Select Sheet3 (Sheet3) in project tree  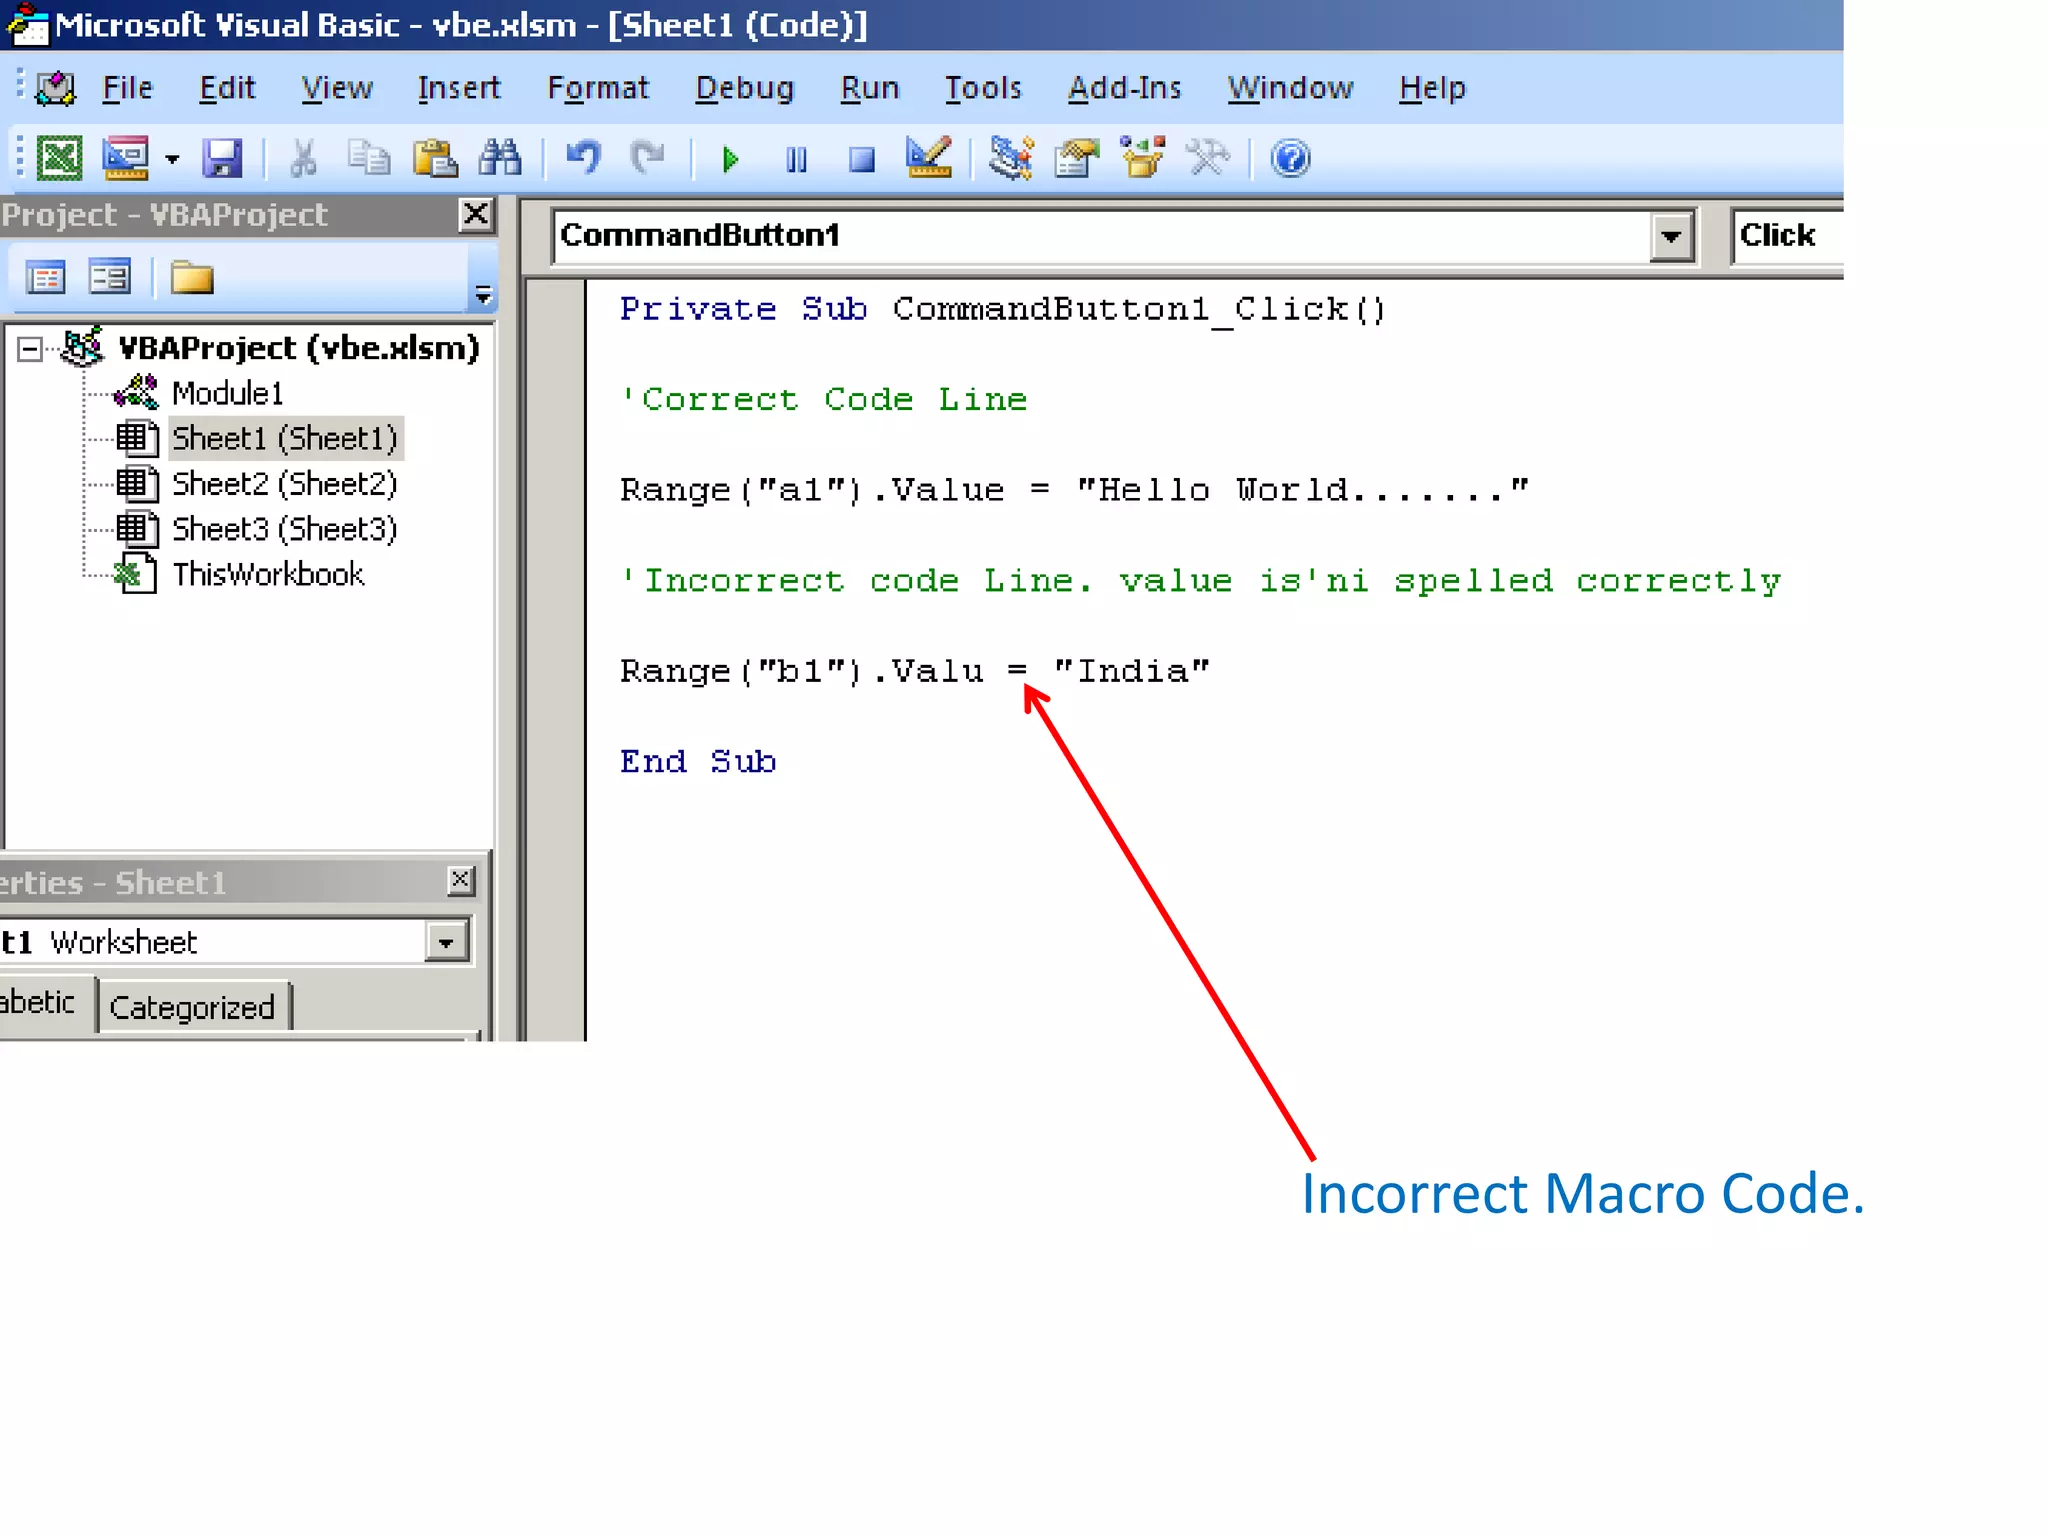284,528
